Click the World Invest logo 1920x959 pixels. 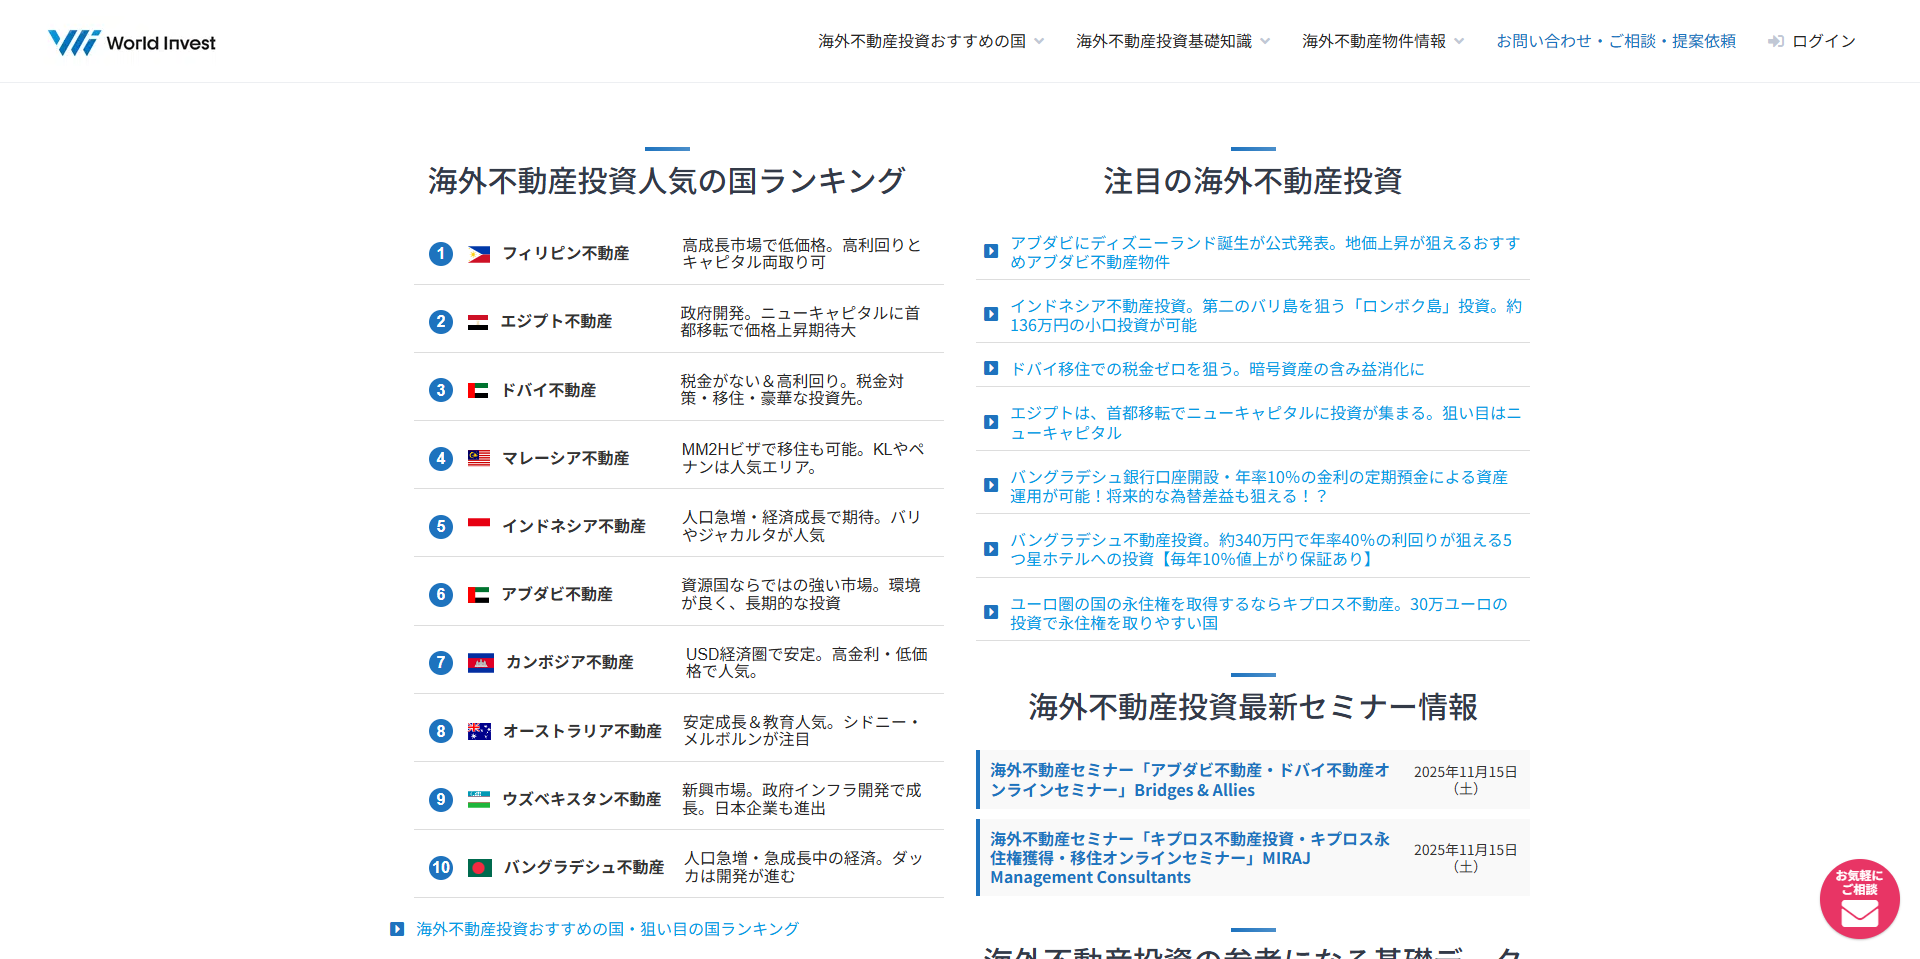pos(132,42)
